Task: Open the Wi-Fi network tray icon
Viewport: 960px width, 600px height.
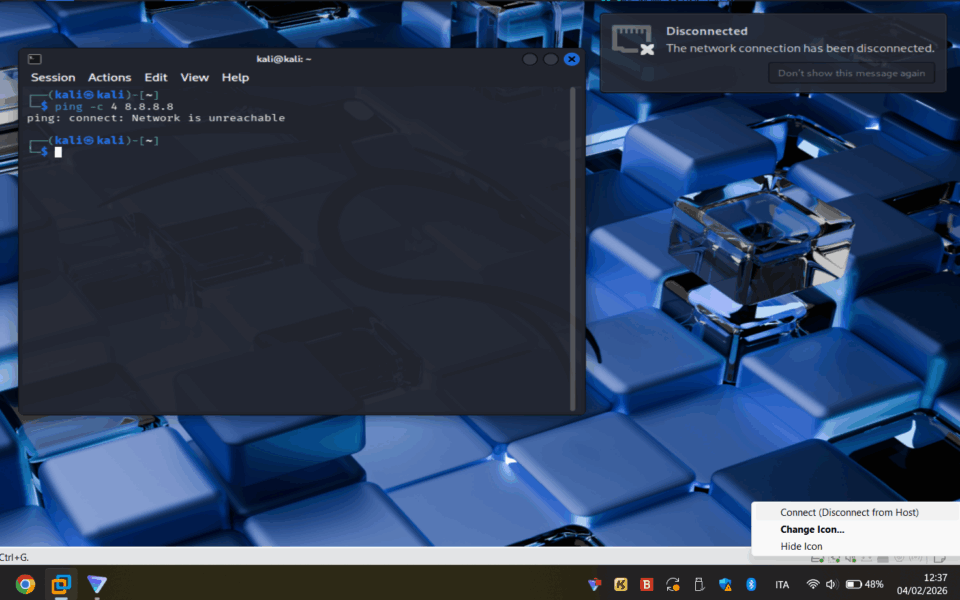Action: (813, 584)
